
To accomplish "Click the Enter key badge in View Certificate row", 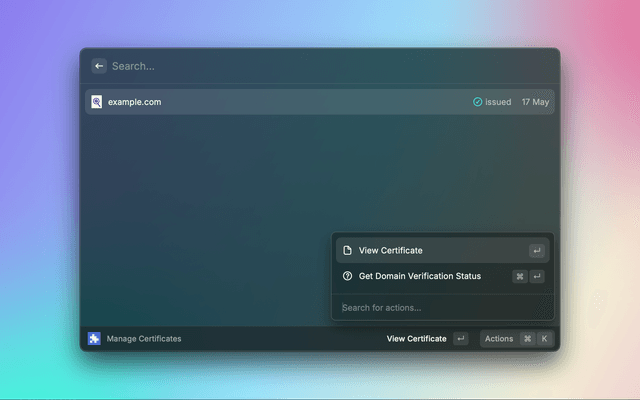I will click(537, 250).
